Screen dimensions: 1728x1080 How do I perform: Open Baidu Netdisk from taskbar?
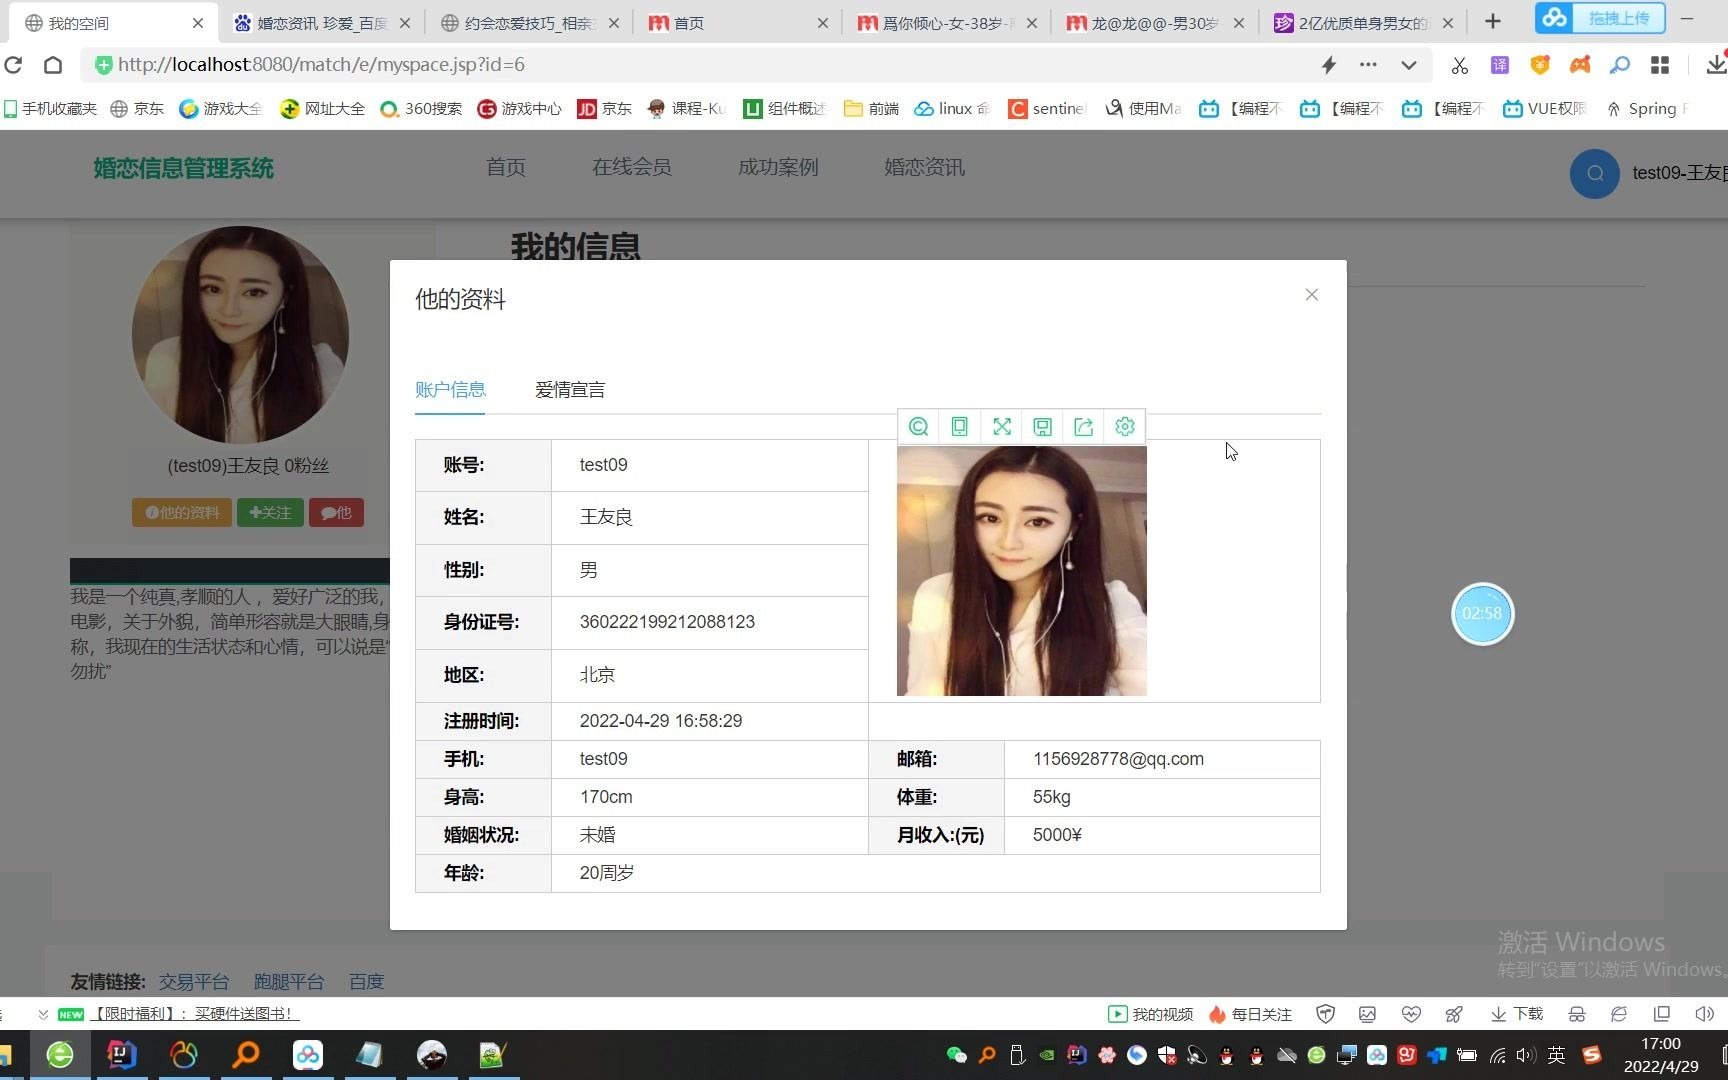pyautogui.click(x=308, y=1055)
